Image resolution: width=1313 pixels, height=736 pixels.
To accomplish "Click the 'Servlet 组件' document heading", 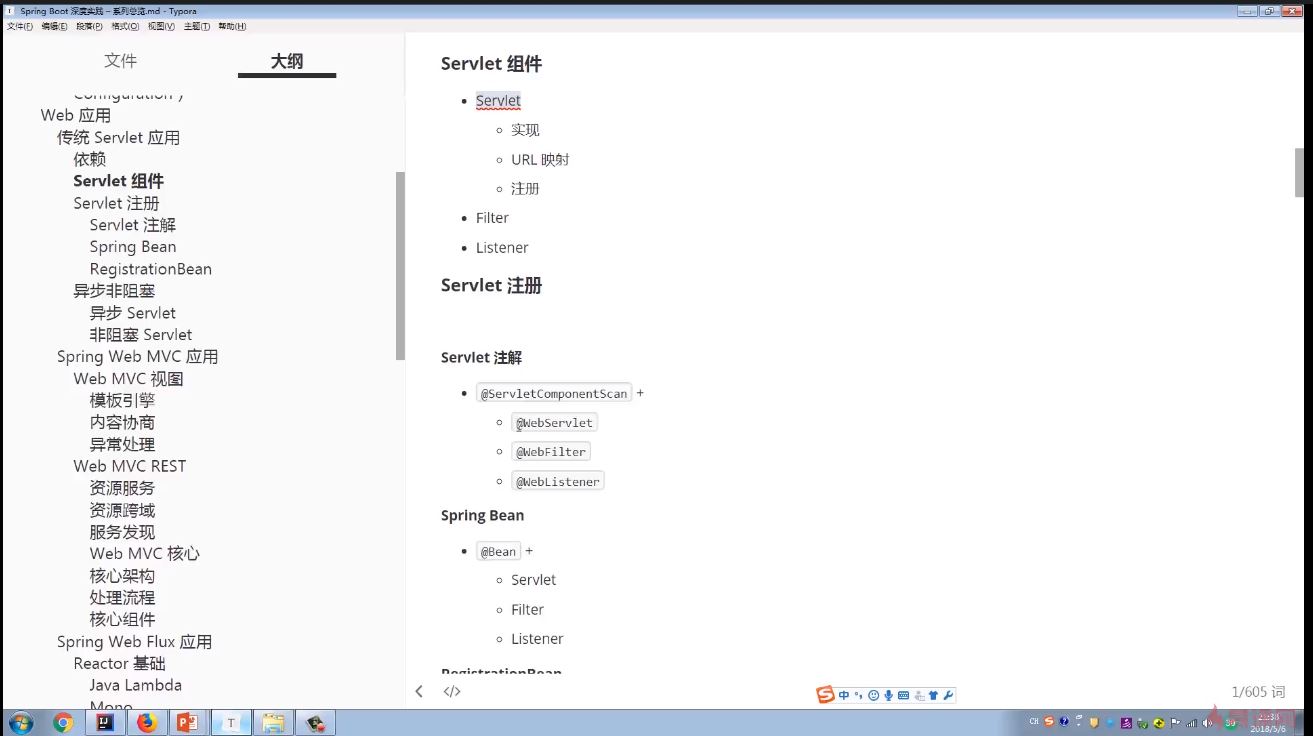I will tap(491, 64).
